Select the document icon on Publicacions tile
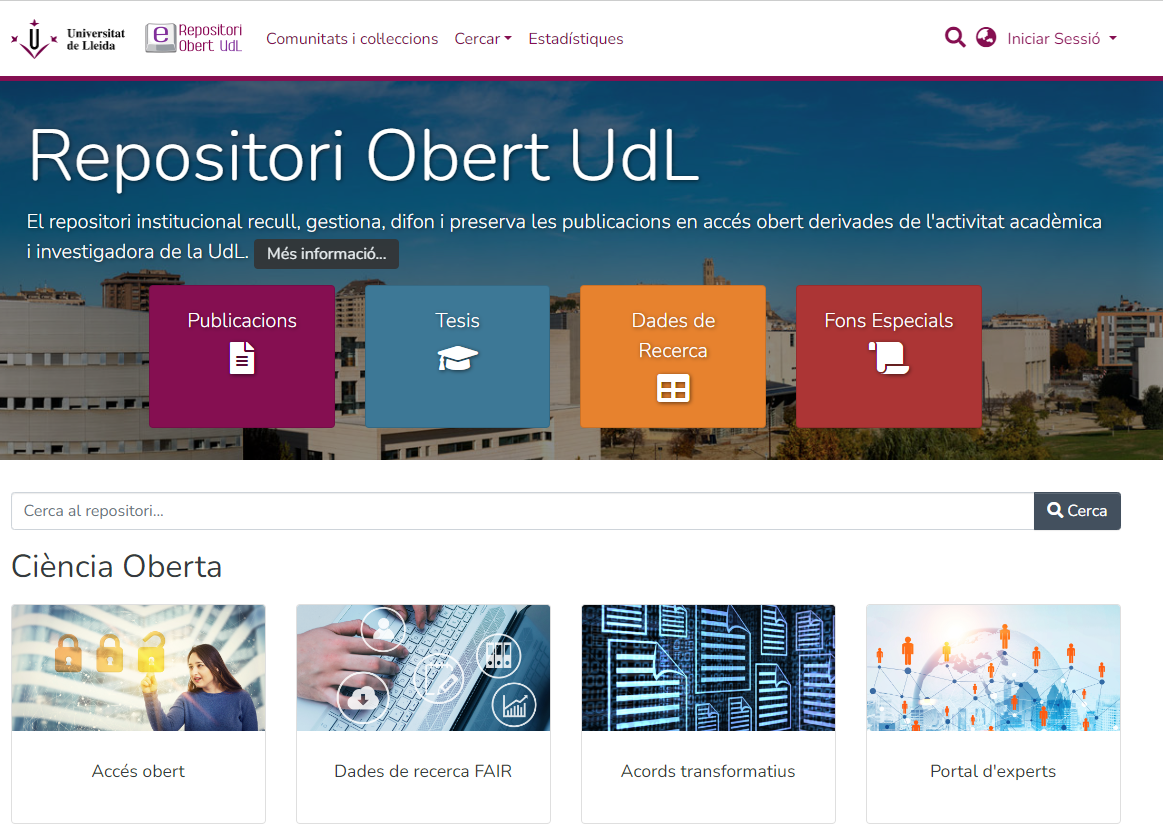Screen dimensions: 1163x838 [241, 359]
